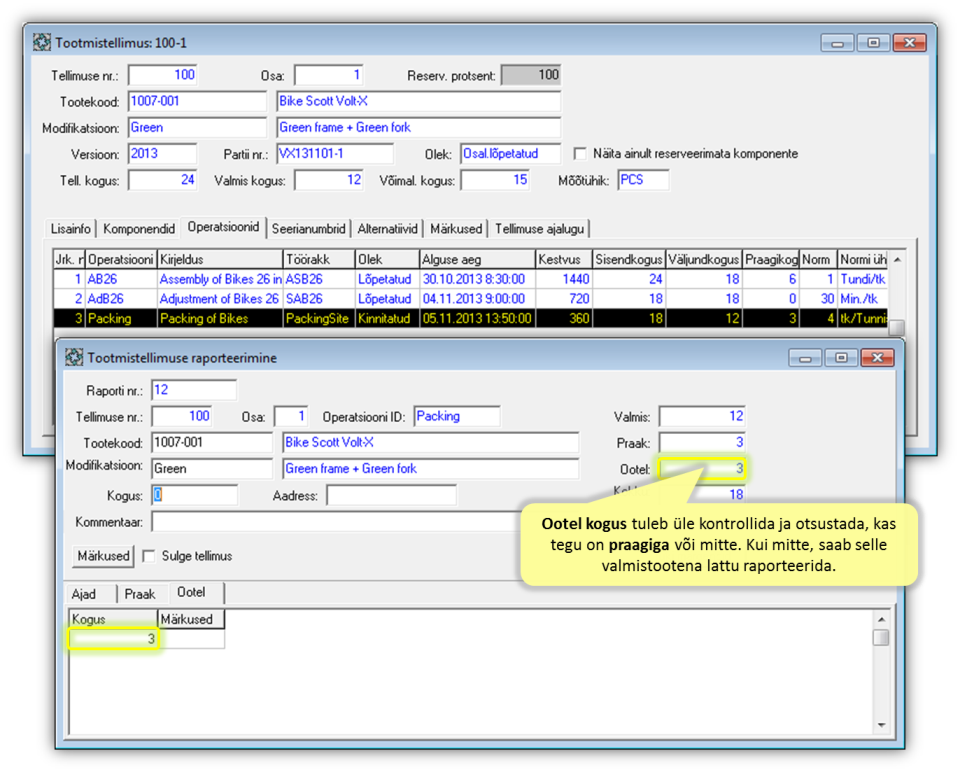Open the Märkused tab in order window

pyautogui.click(x=456, y=228)
